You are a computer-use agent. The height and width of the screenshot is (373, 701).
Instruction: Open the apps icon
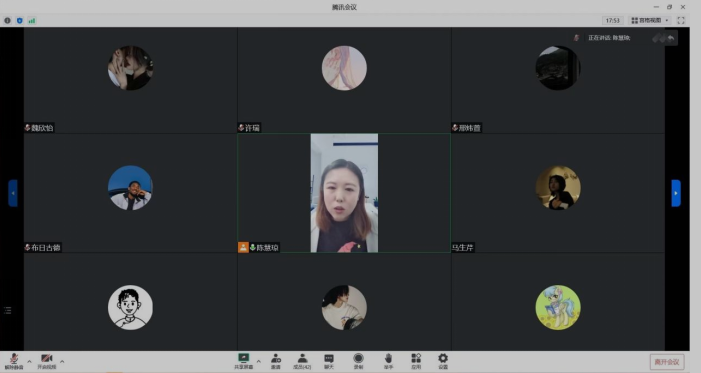pyautogui.click(x=416, y=361)
